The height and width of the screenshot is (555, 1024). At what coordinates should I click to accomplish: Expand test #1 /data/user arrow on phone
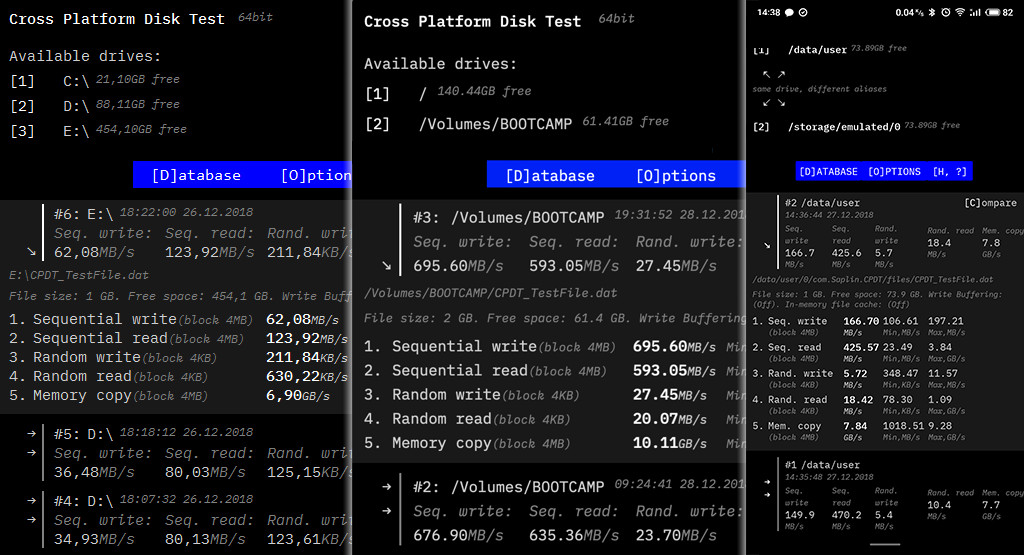click(x=767, y=482)
